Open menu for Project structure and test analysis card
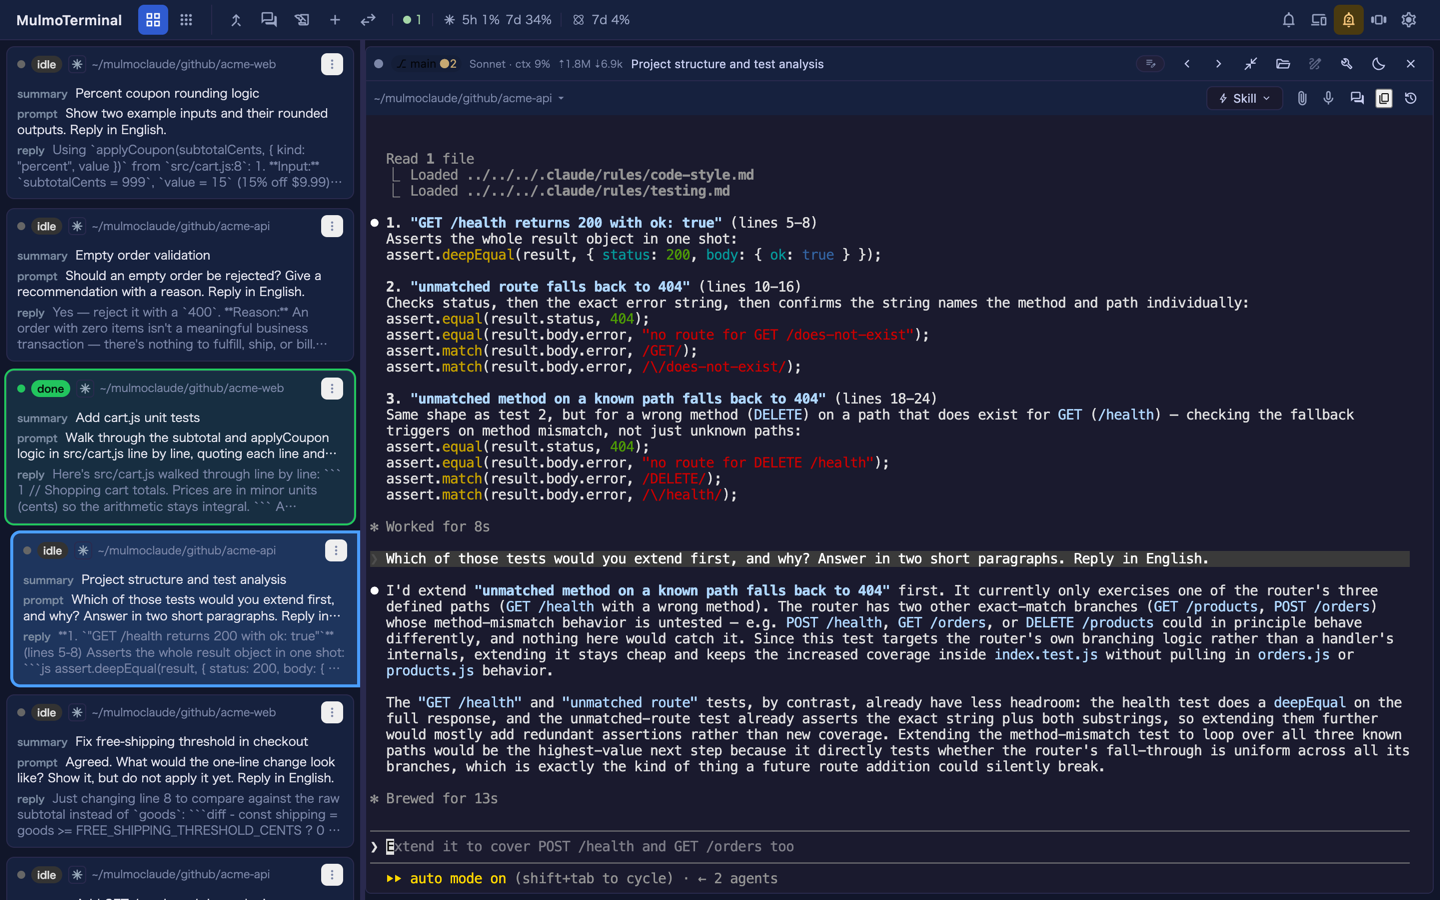Image resolution: width=1440 pixels, height=900 pixels. click(x=336, y=550)
